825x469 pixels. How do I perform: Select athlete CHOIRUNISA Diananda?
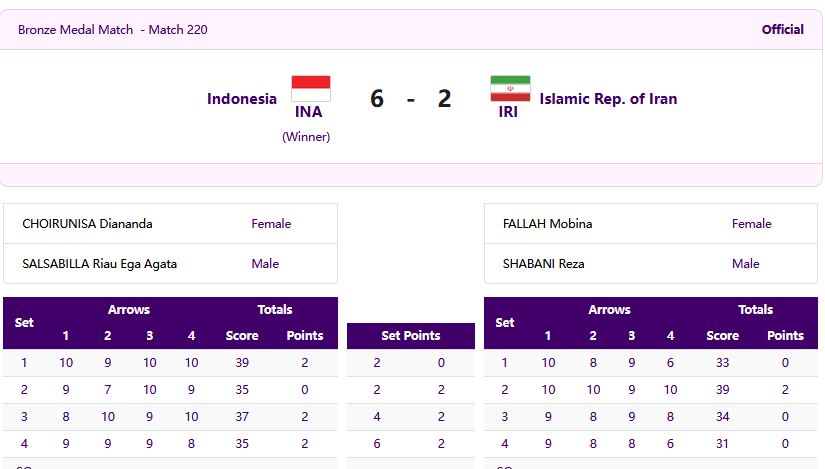pos(87,224)
